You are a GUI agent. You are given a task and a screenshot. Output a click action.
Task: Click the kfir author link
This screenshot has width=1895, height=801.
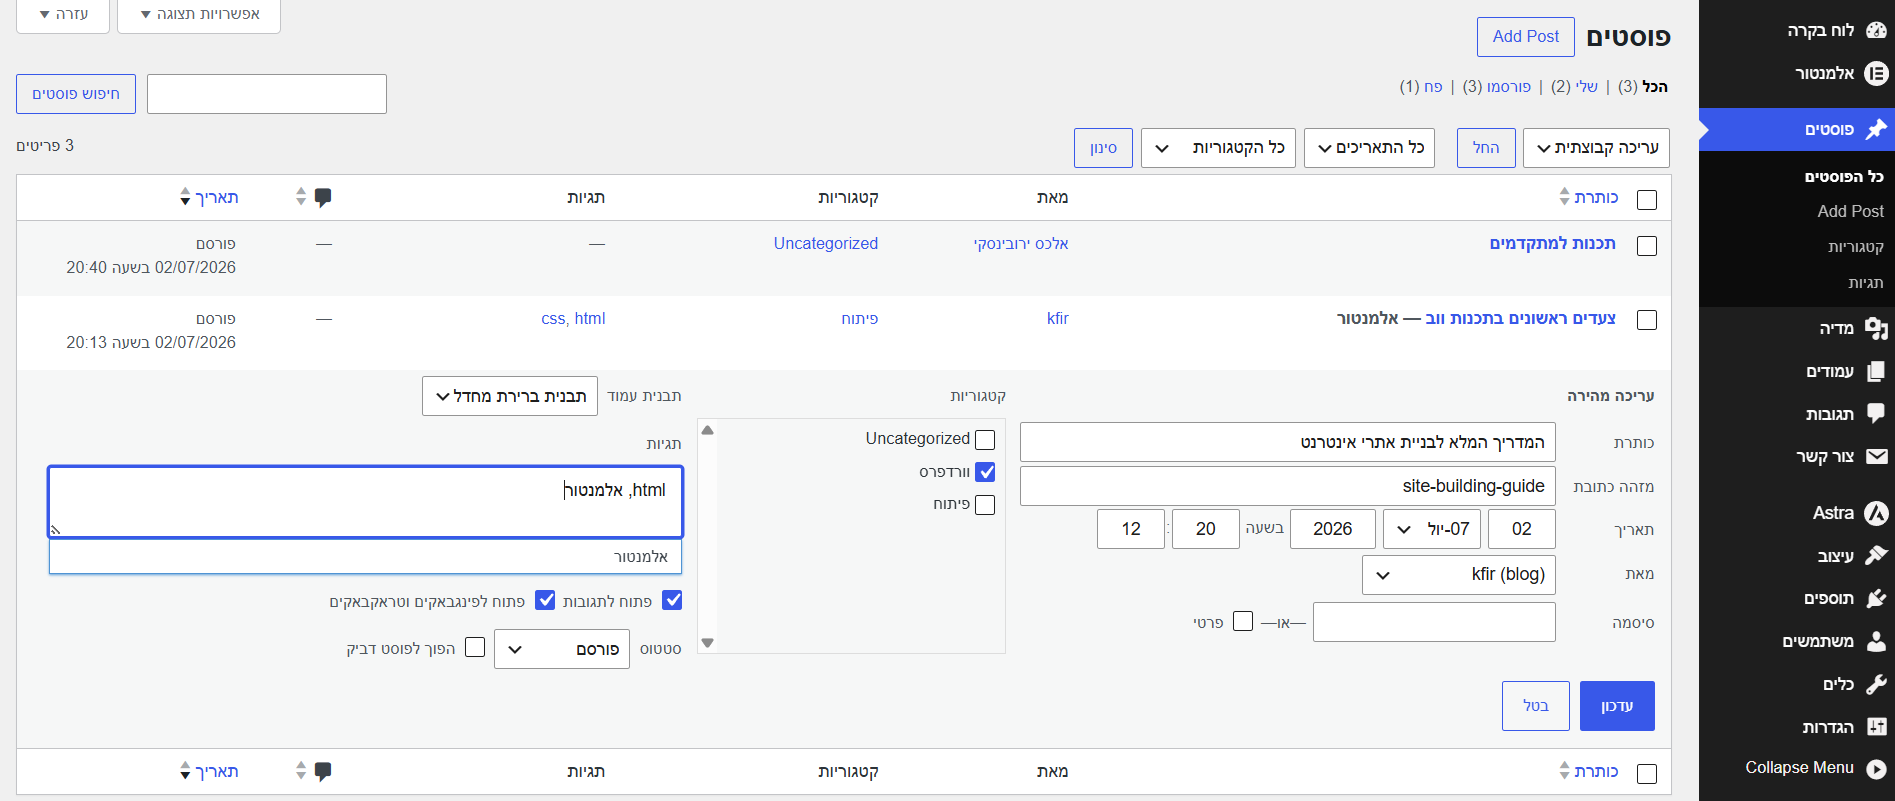(1058, 318)
